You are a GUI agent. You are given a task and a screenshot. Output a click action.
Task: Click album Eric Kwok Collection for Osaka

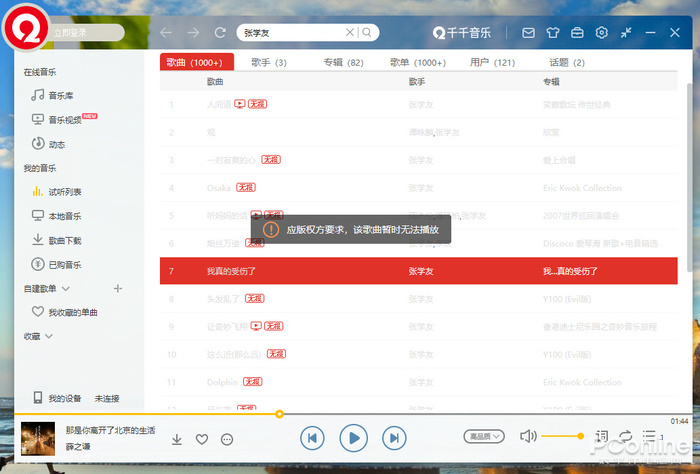point(582,188)
